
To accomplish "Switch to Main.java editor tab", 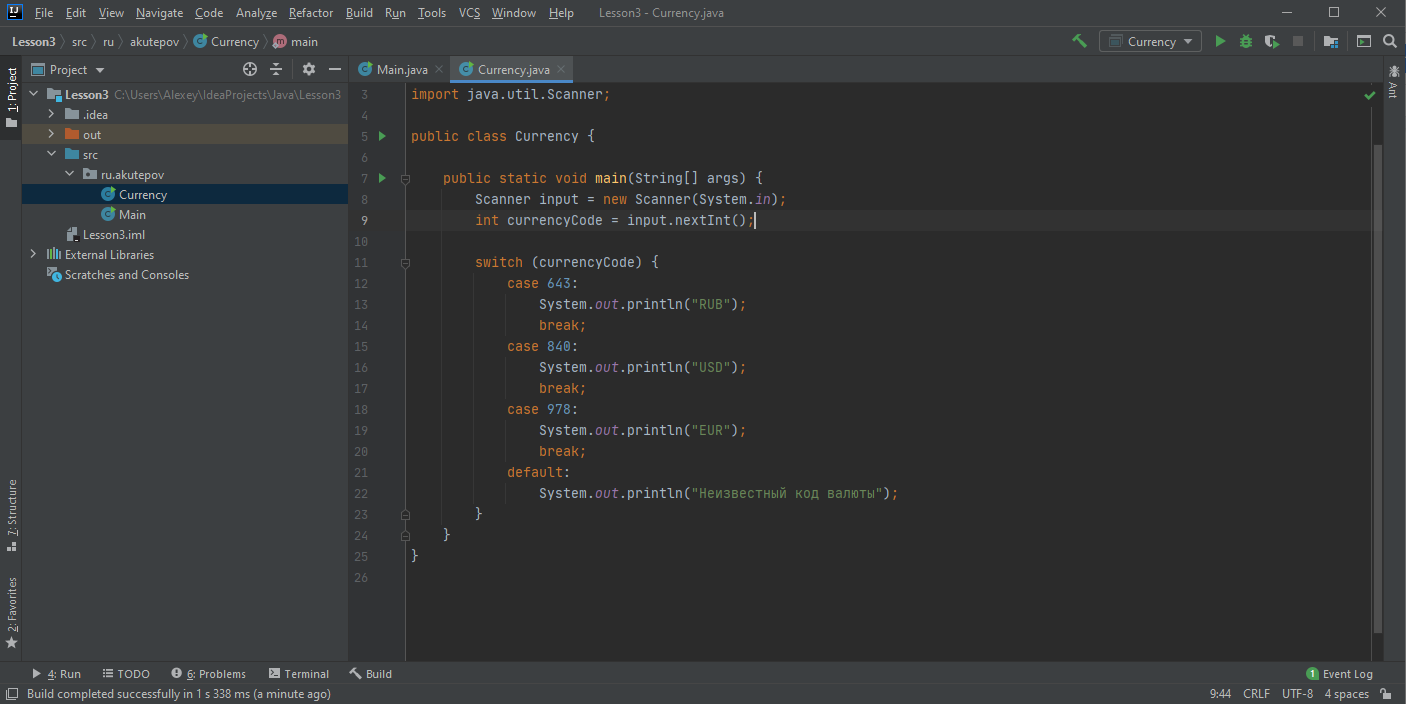I will pos(401,69).
